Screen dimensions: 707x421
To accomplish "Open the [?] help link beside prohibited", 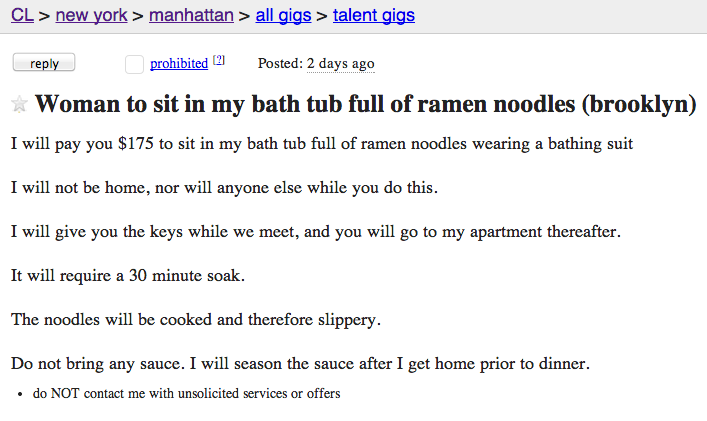I will [219, 60].
